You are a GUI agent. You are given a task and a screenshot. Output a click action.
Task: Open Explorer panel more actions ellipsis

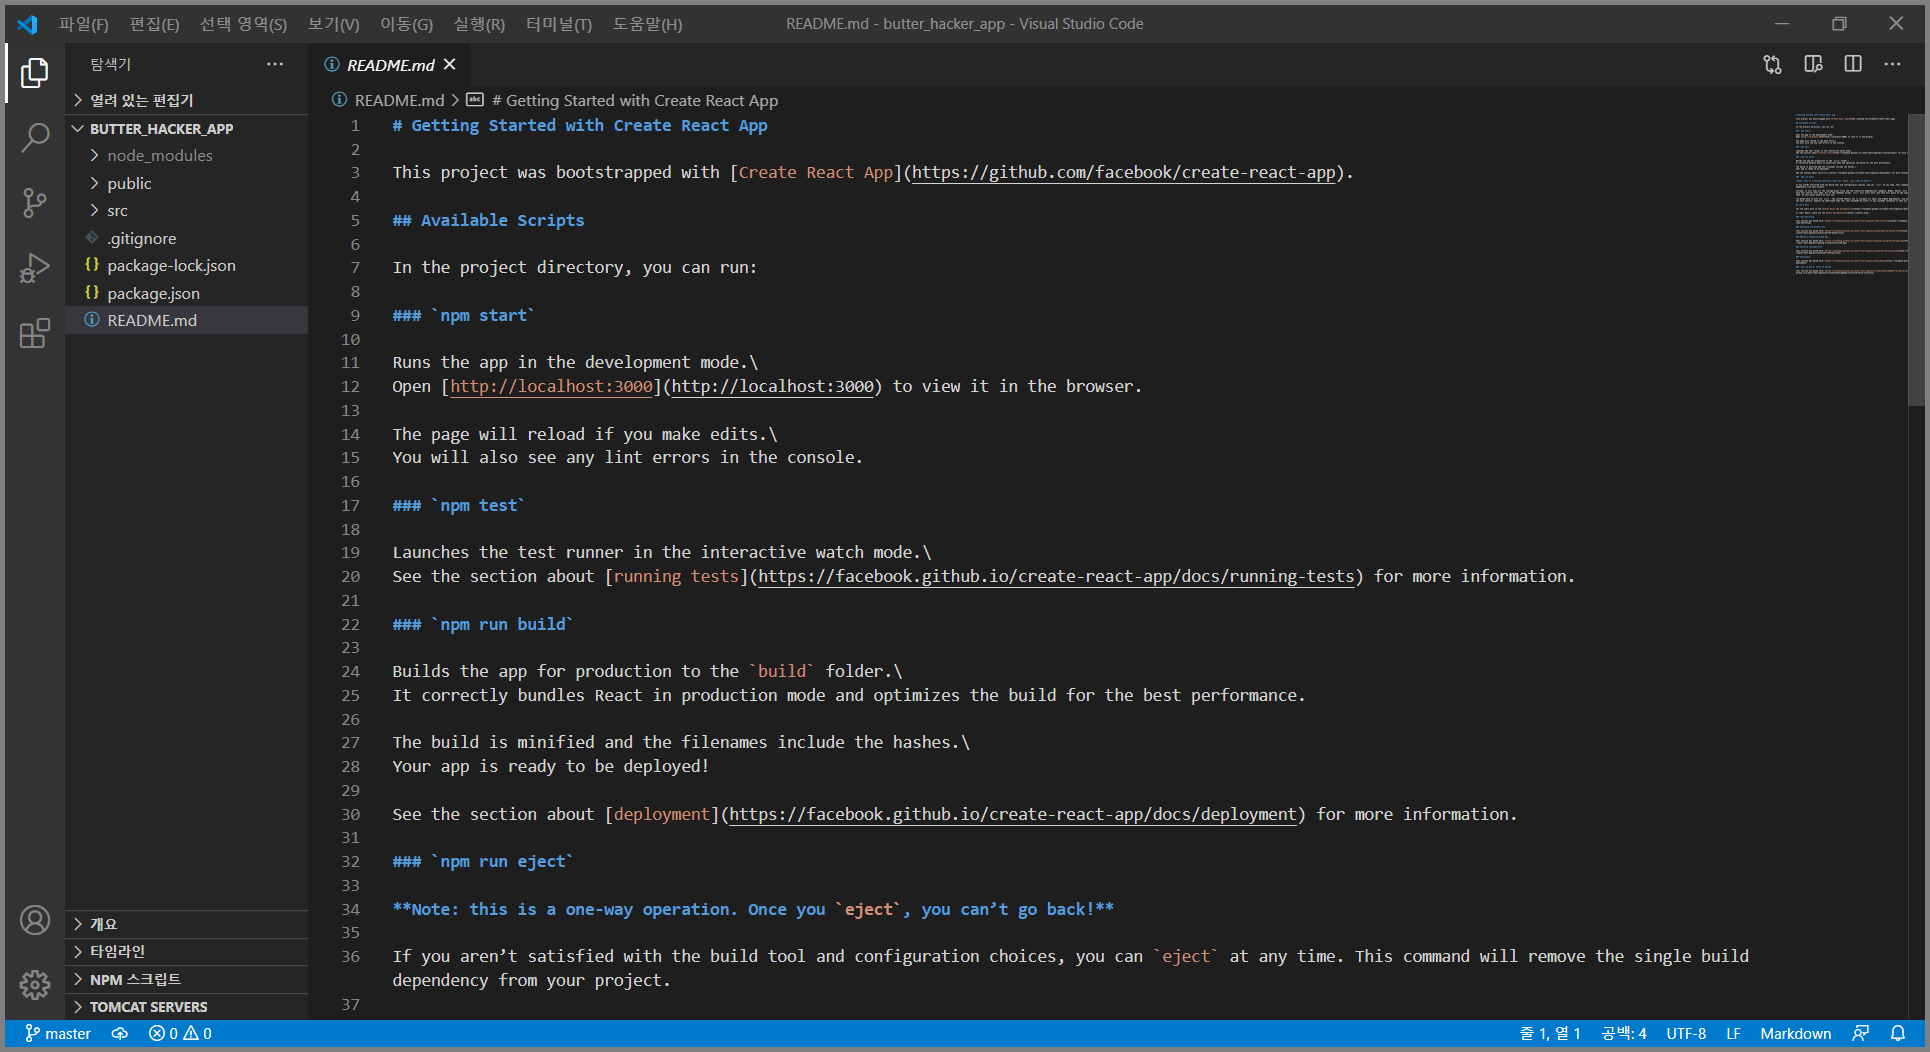(x=275, y=65)
